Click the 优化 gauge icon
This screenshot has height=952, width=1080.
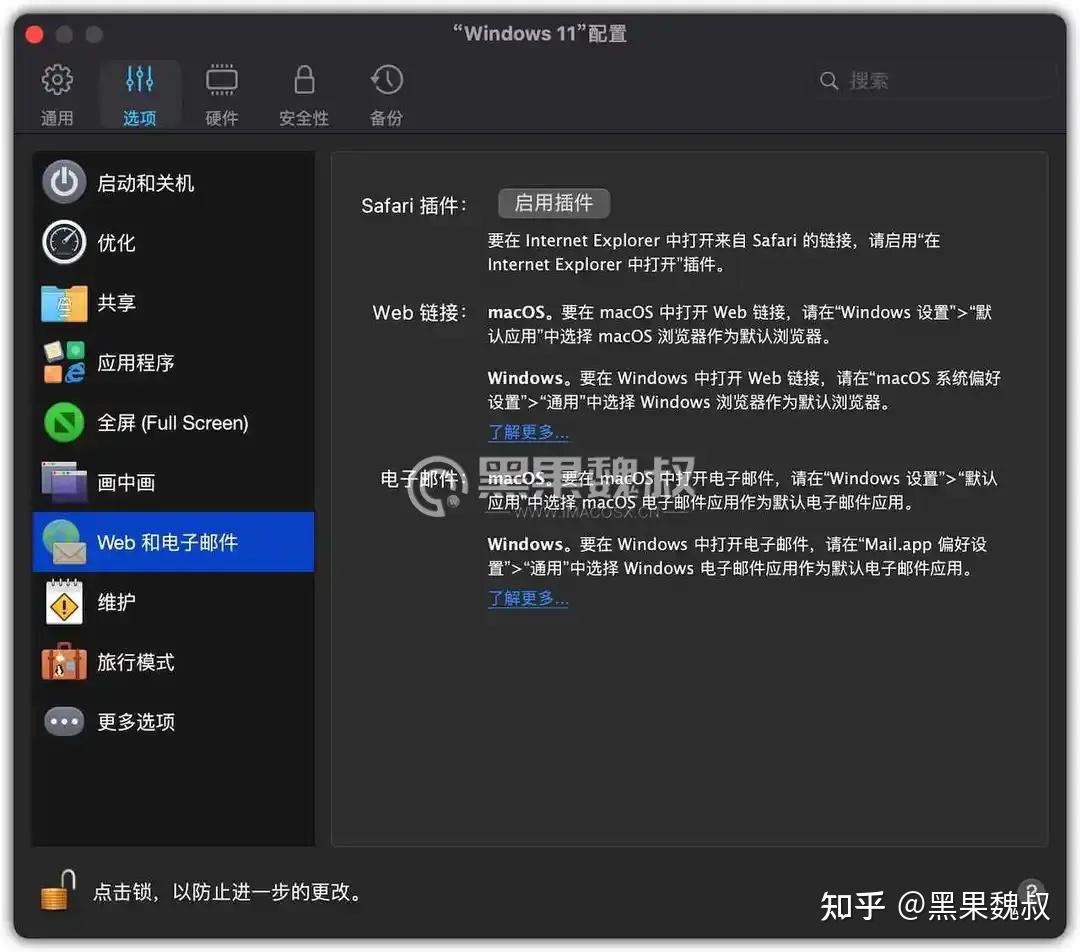point(64,242)
